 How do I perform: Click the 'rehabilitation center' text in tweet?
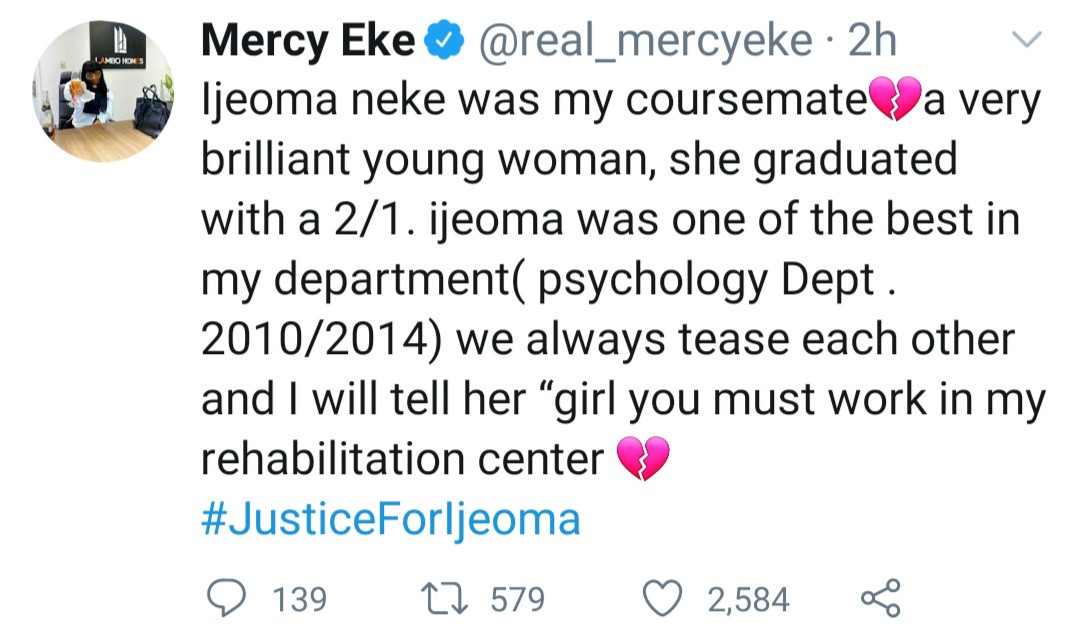403,459
